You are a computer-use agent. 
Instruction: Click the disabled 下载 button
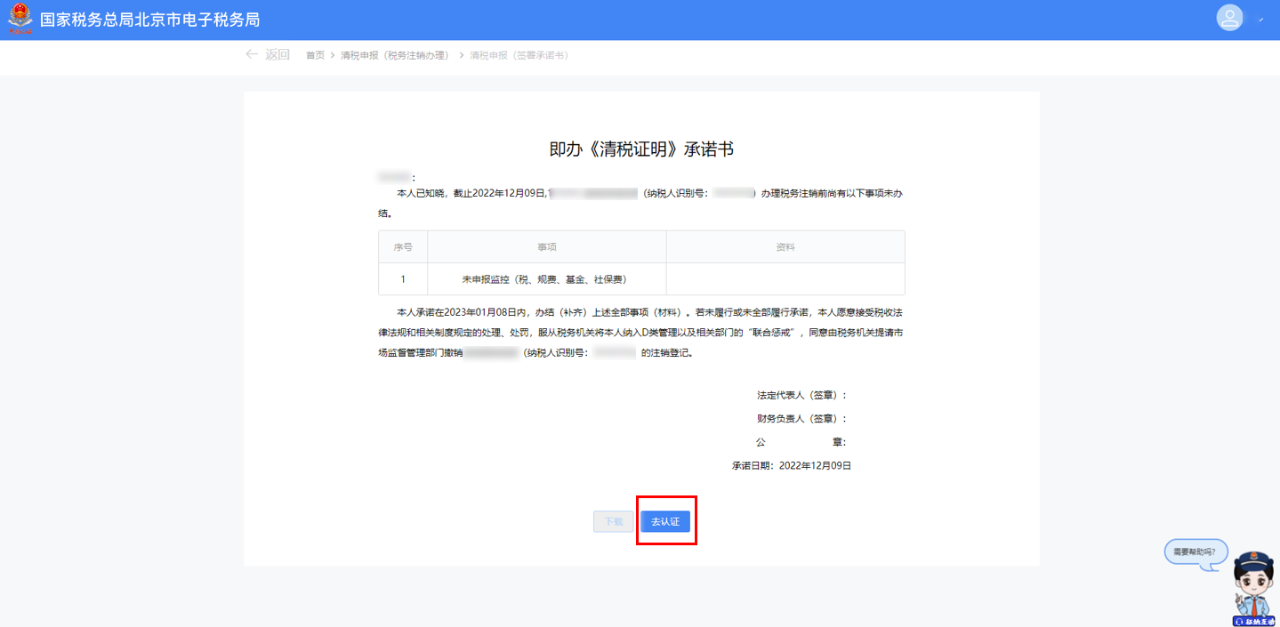613,521
